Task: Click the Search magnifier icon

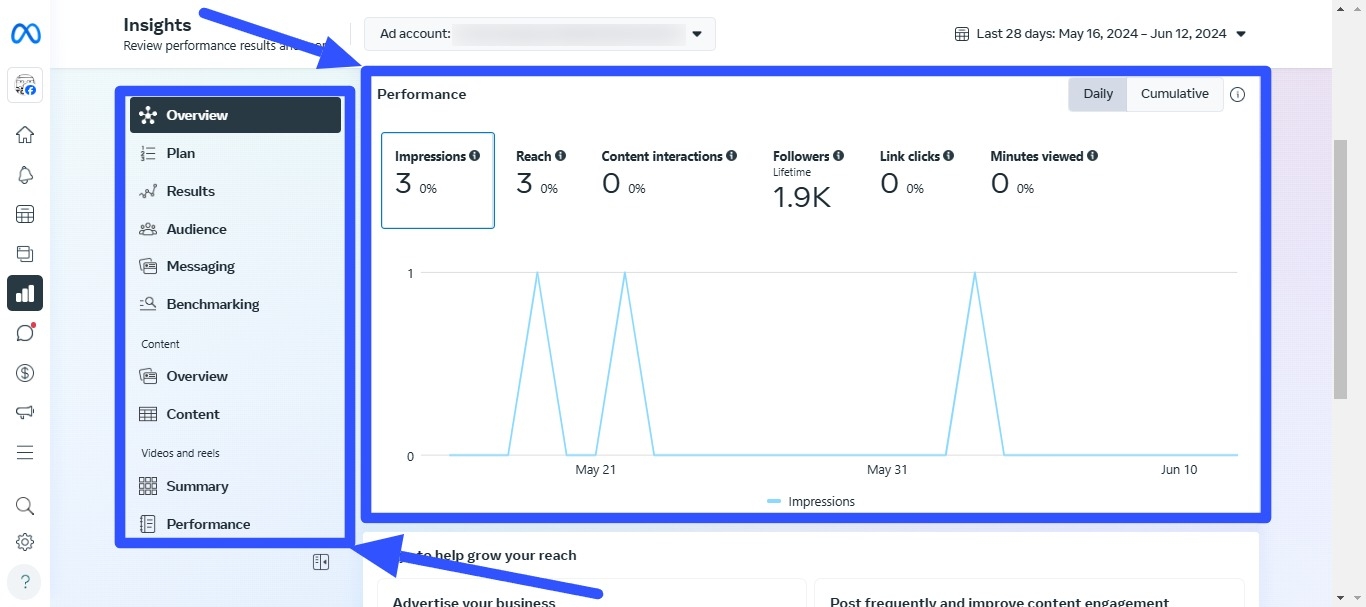Action: (25, 505)
